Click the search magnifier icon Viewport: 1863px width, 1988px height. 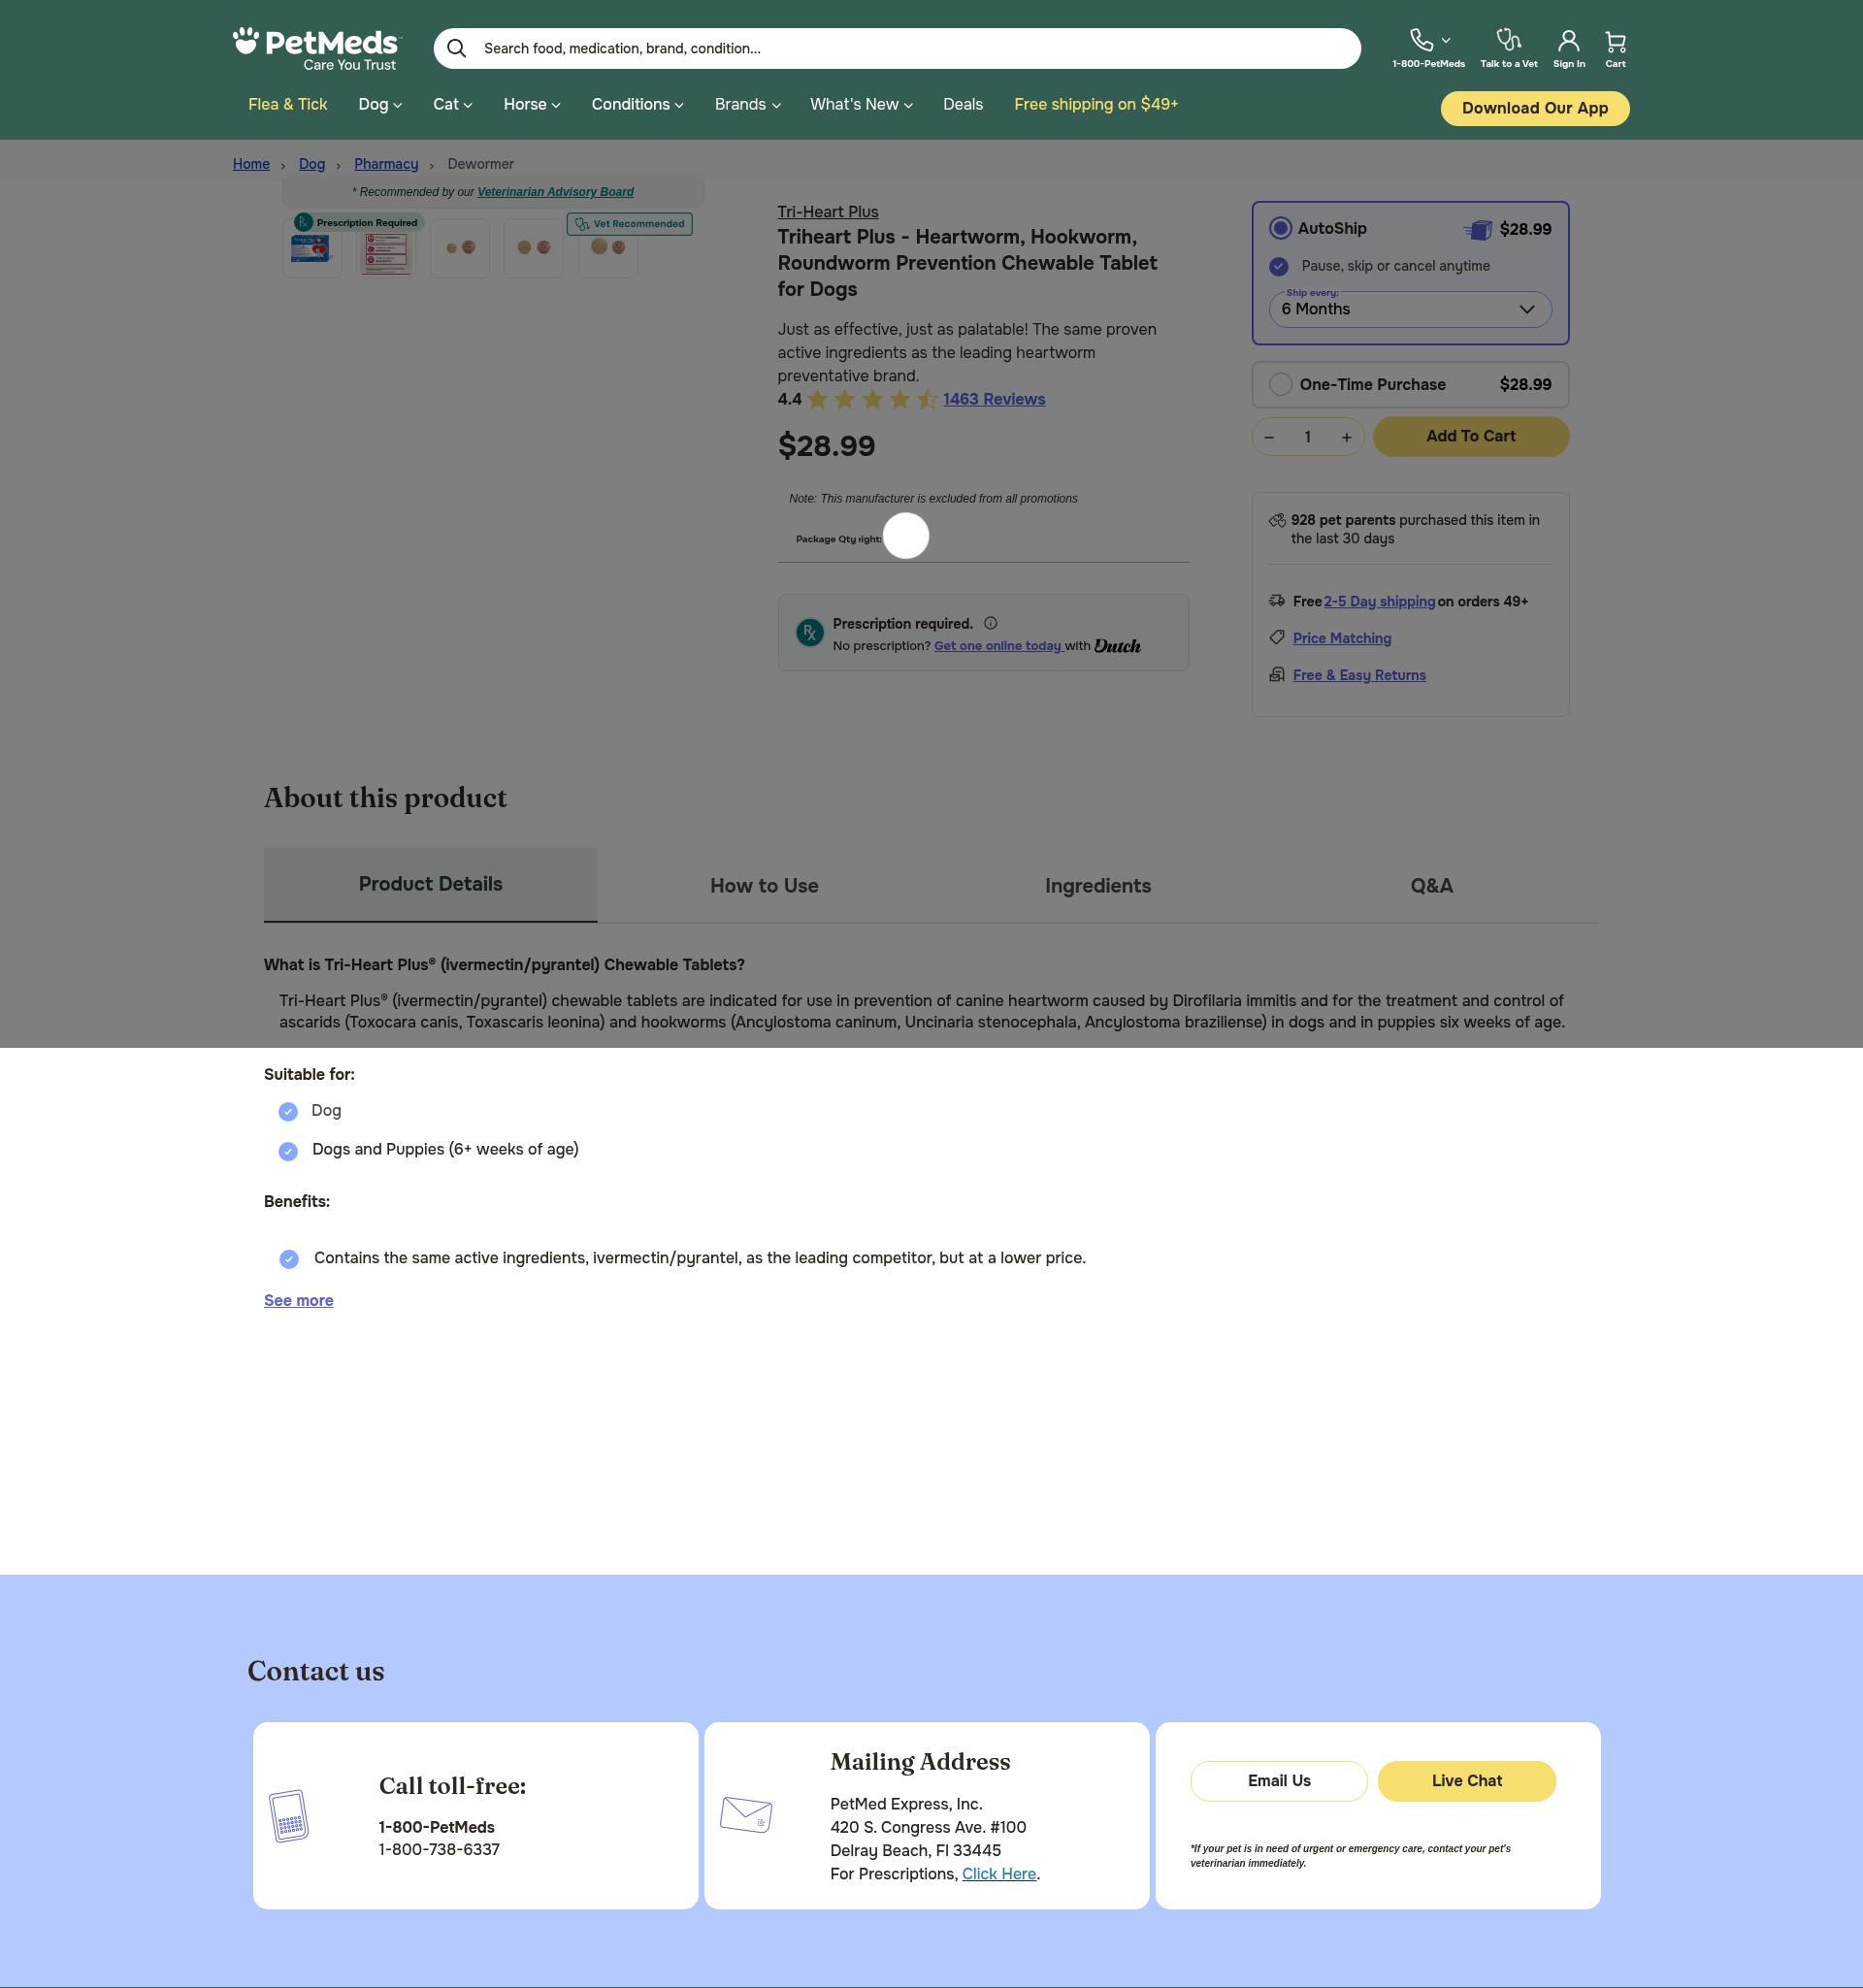point(456,48)
